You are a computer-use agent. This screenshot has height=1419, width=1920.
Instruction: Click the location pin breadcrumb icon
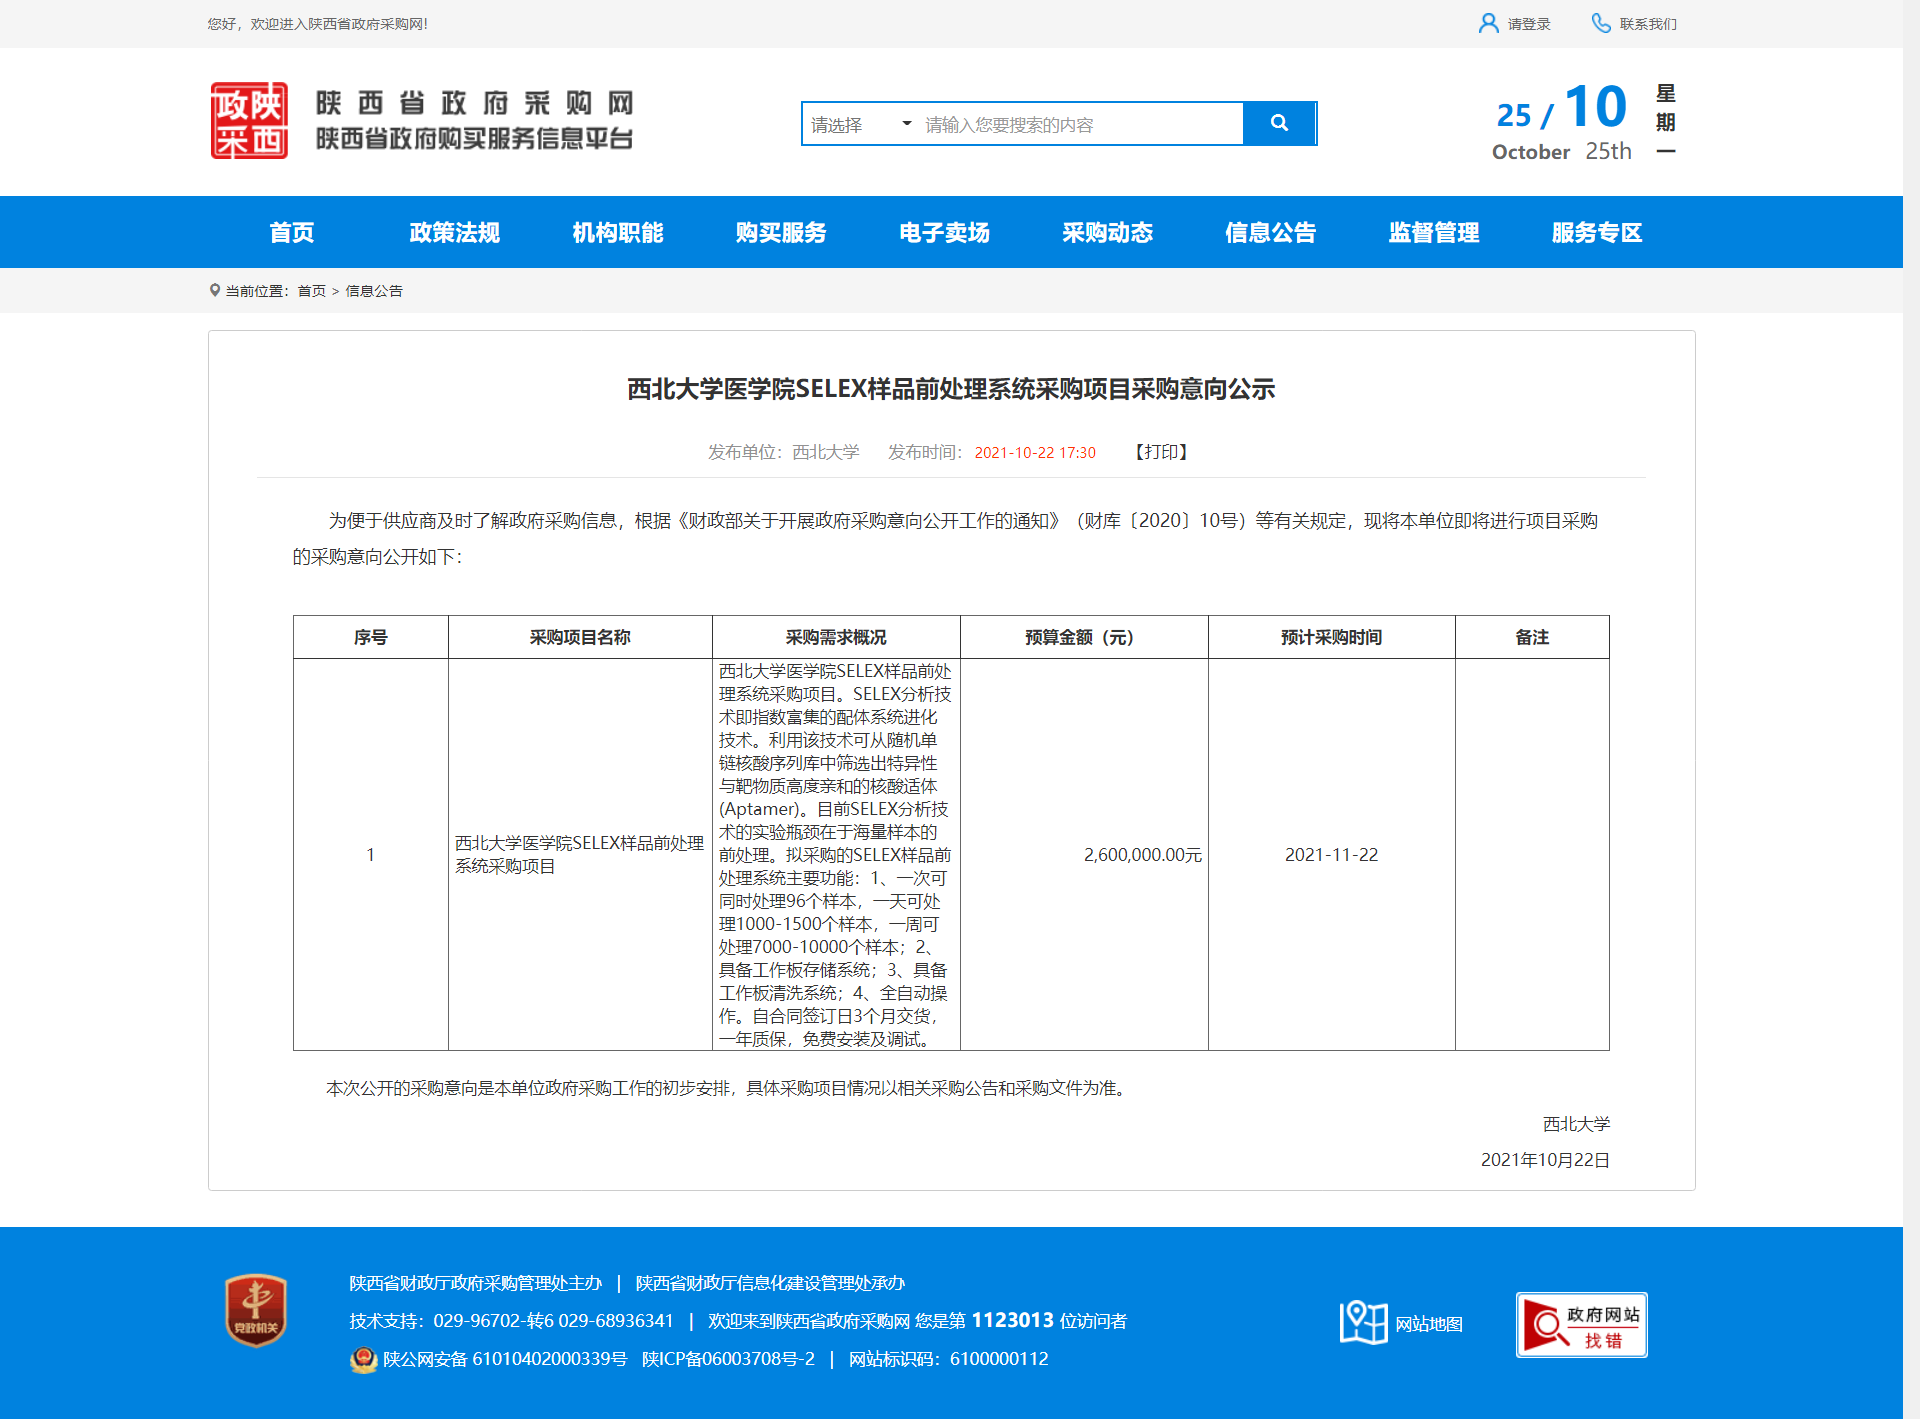214,290
